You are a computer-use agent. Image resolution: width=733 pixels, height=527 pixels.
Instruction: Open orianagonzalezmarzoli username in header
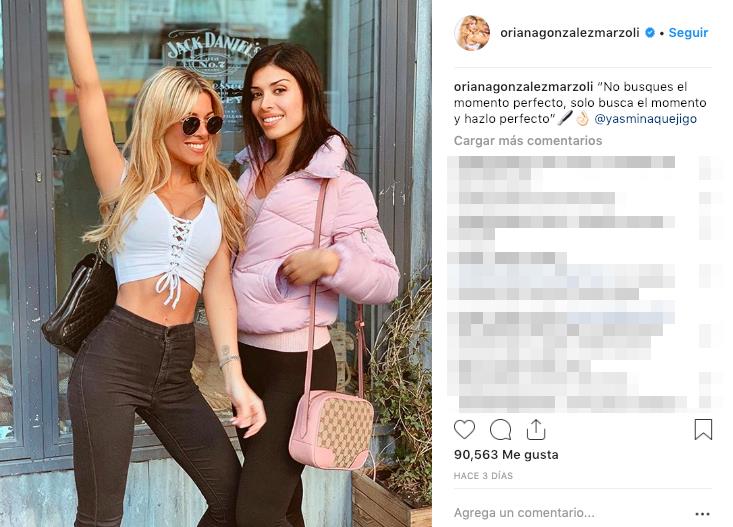pos(570,33)
